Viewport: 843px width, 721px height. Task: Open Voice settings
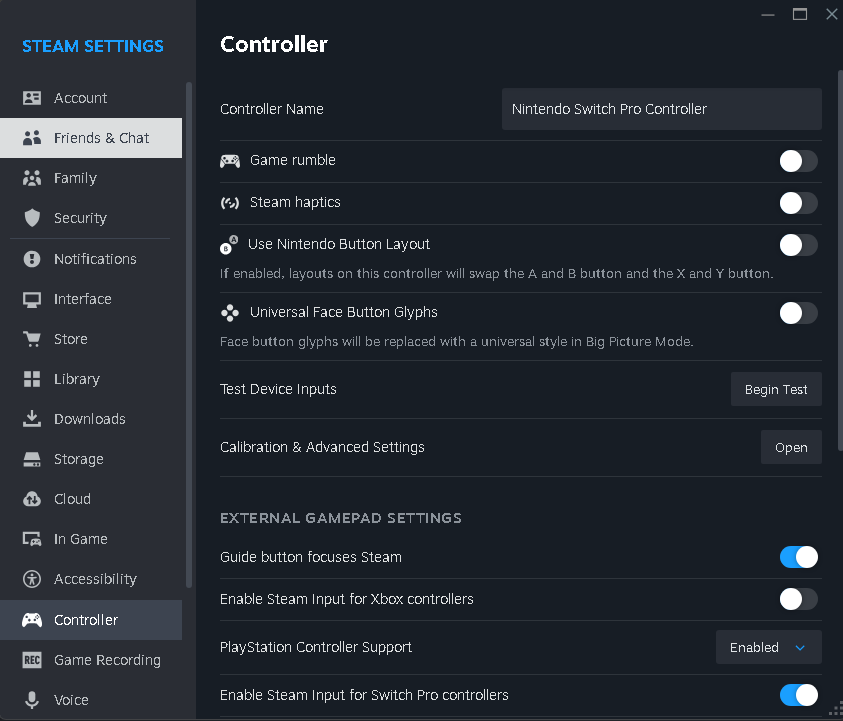point(91,700)
